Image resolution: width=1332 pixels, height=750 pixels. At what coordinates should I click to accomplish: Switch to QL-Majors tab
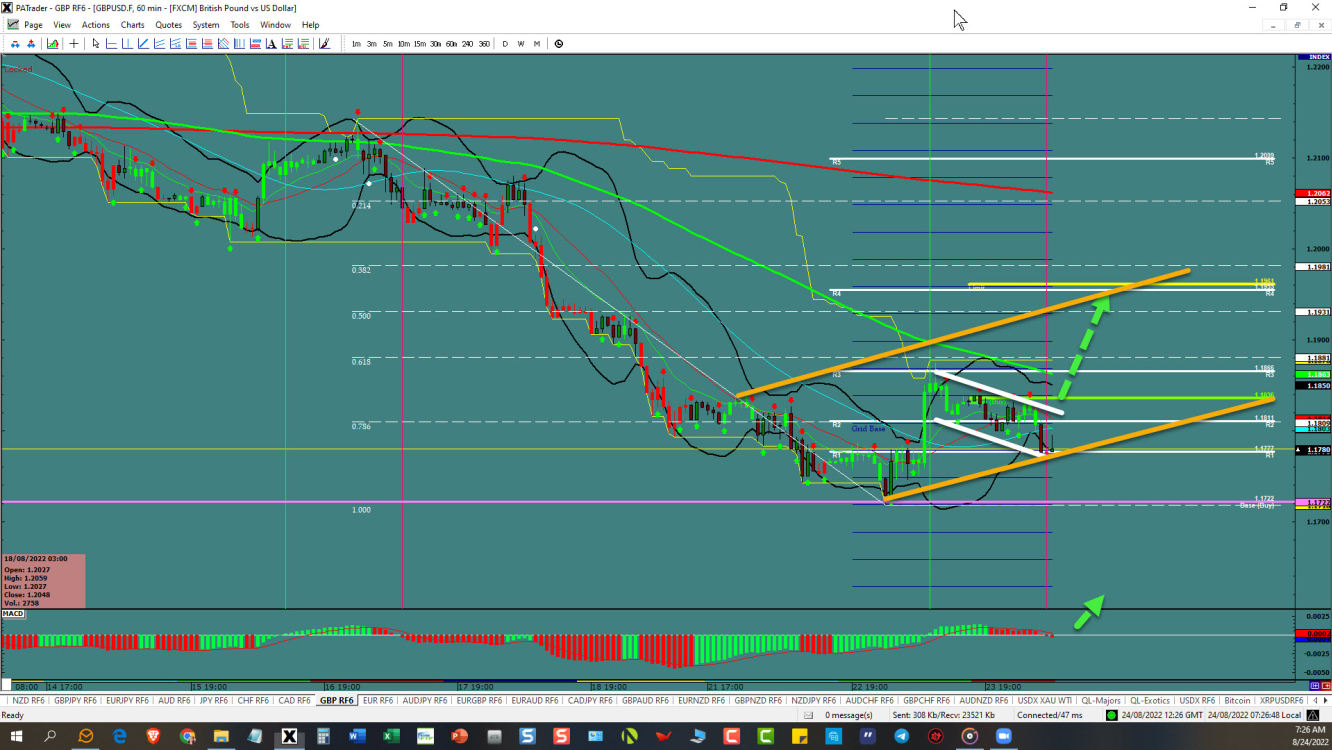pos(1101,700)
